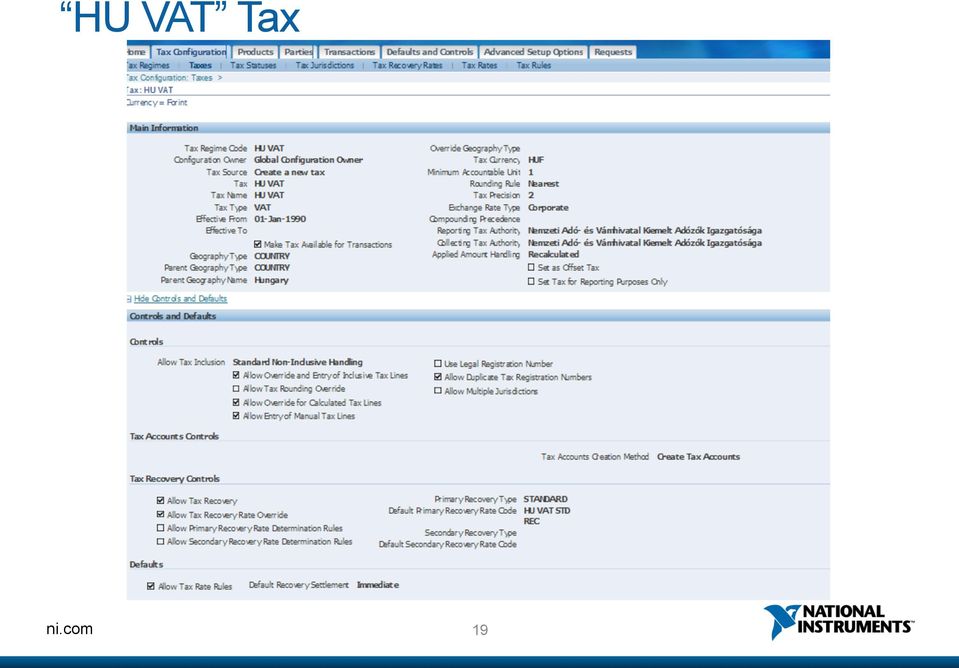959x668 pixels.
Task: Enable Allow Tax Rounding Override
Action: [236, 388]
